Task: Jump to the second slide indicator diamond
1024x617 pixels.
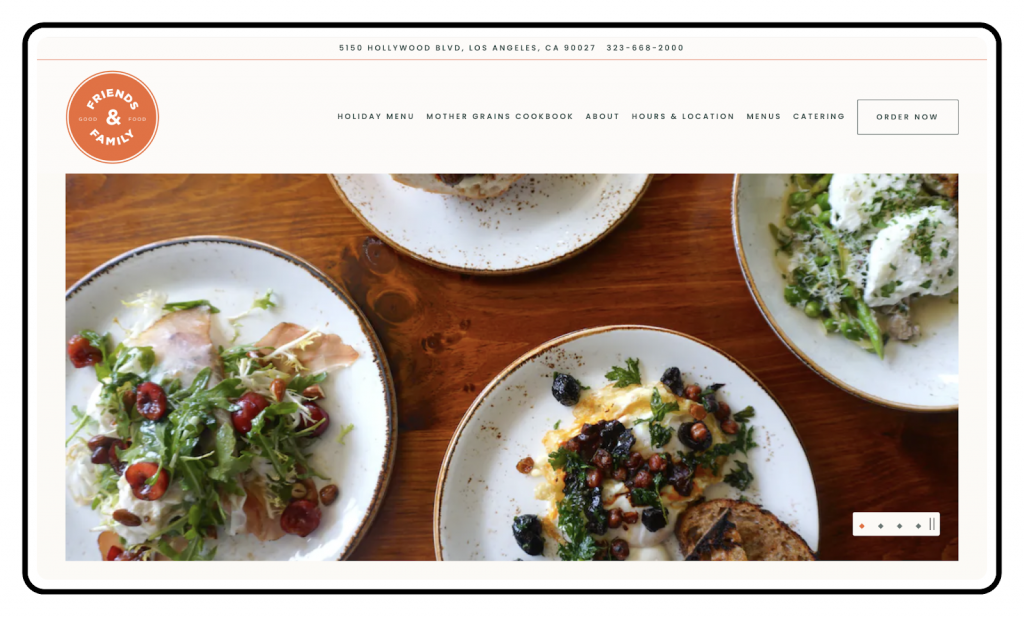Action: [881, 526]
